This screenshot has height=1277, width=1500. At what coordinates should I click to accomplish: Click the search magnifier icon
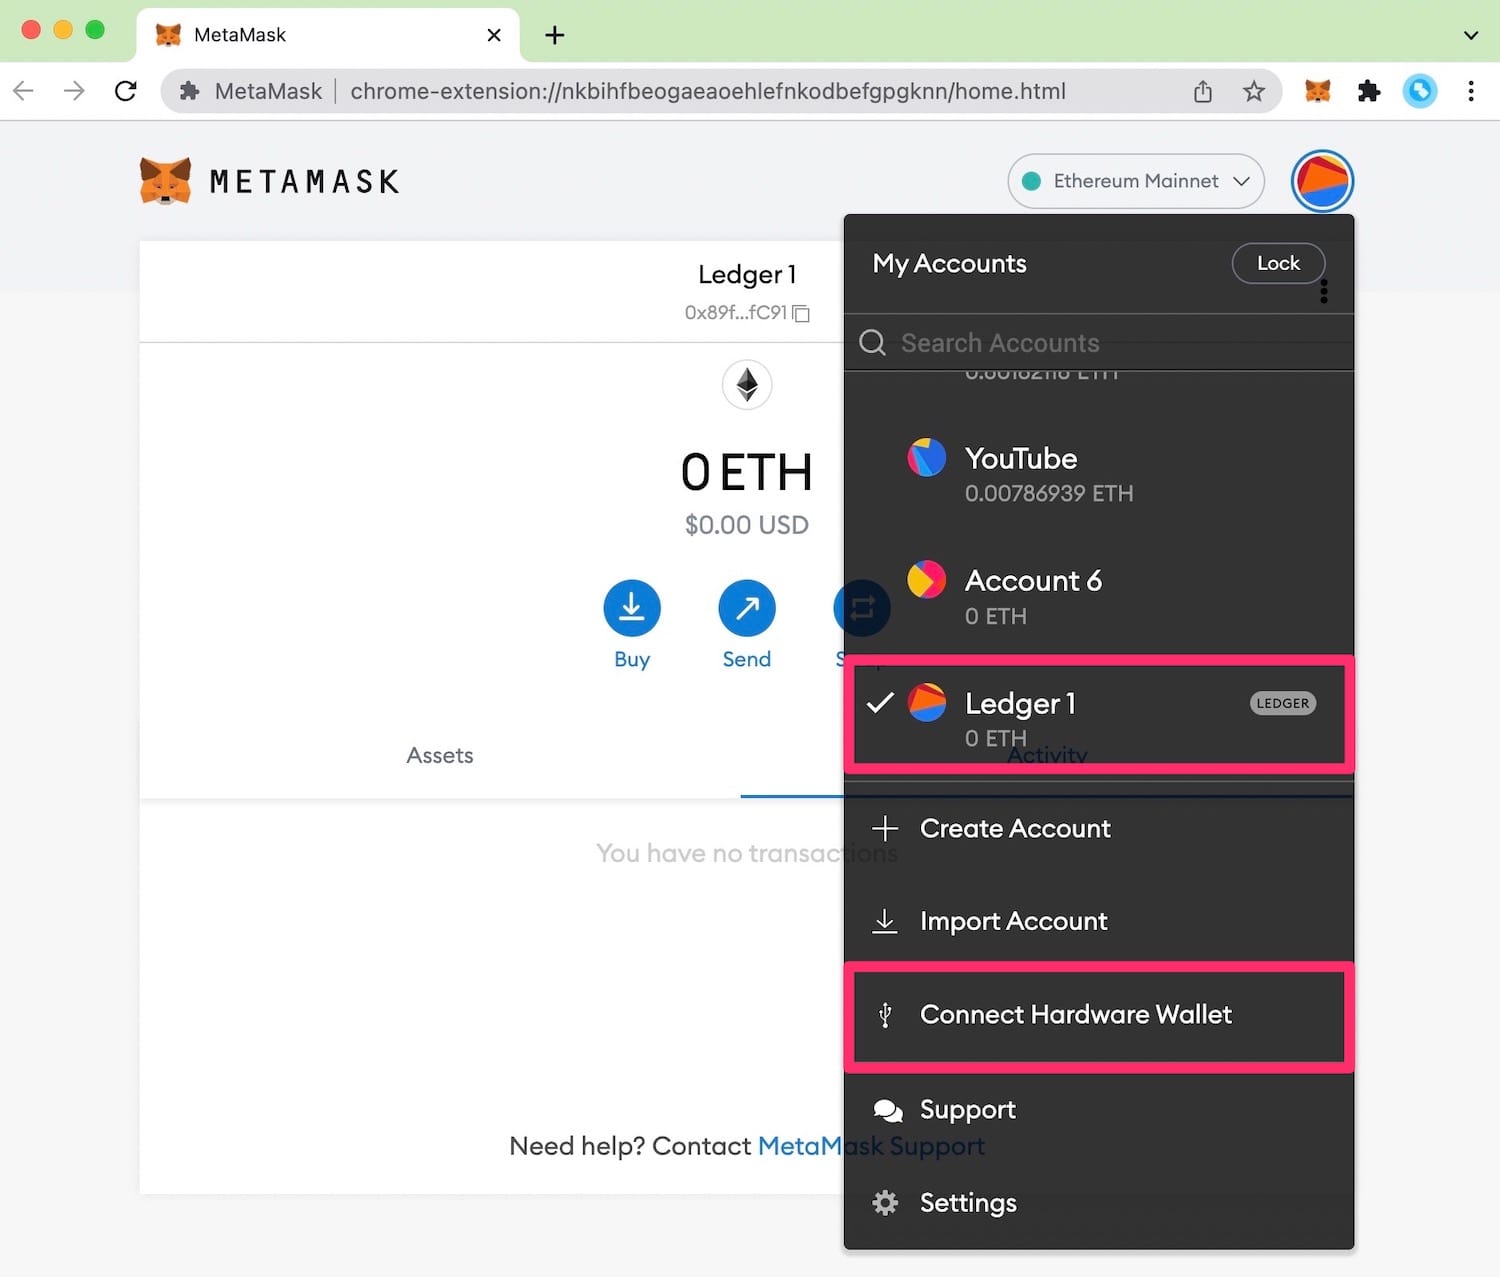click(x=872, y=343)
